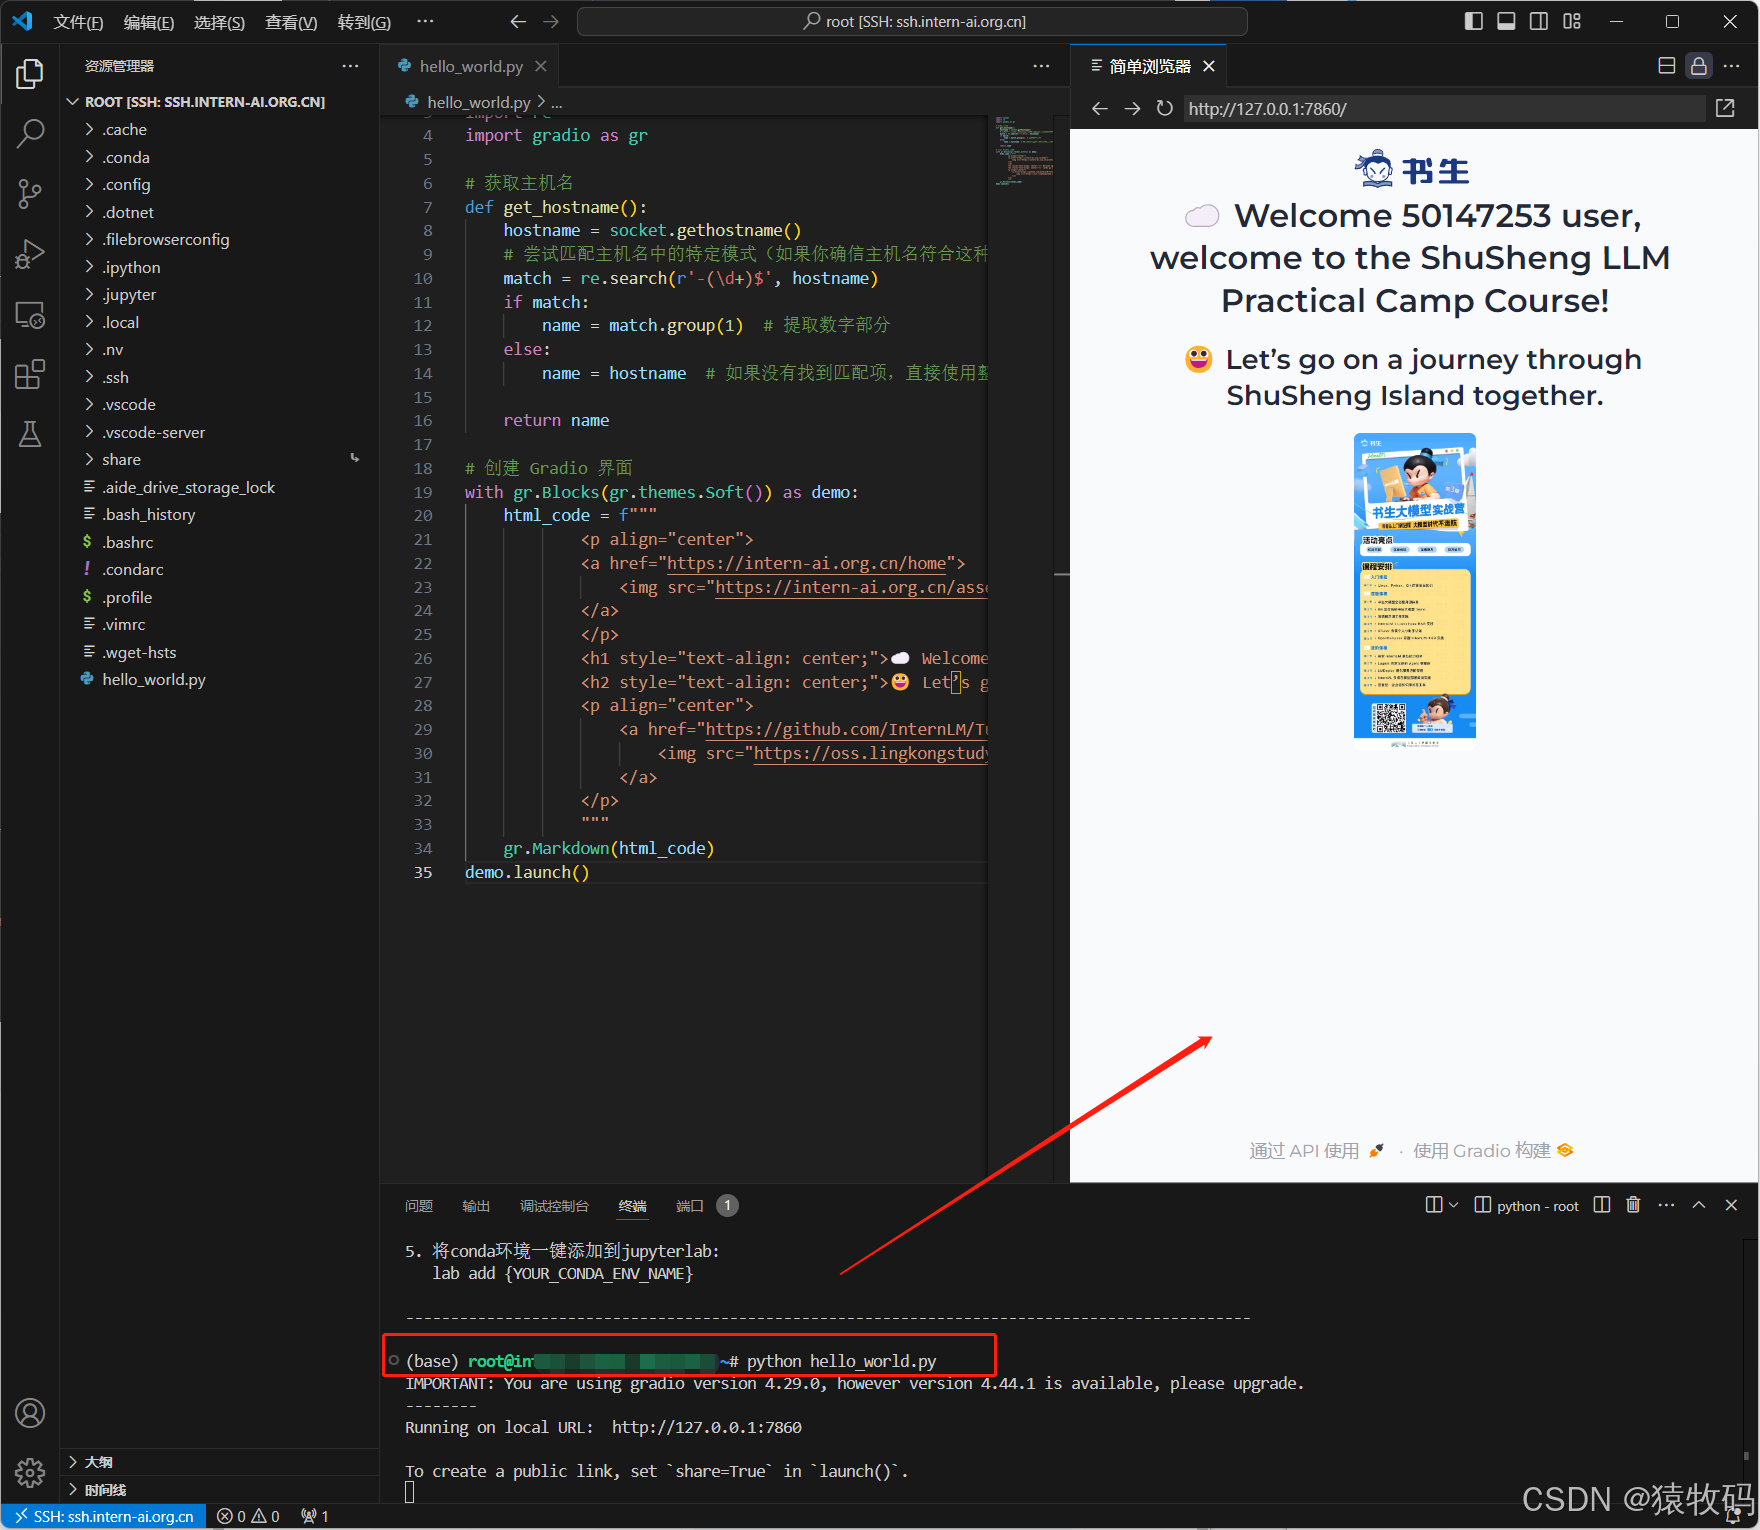The width and height of the screenshot is (1760, 1530).
Task: Expand the share folder
Action: [218, 459]
